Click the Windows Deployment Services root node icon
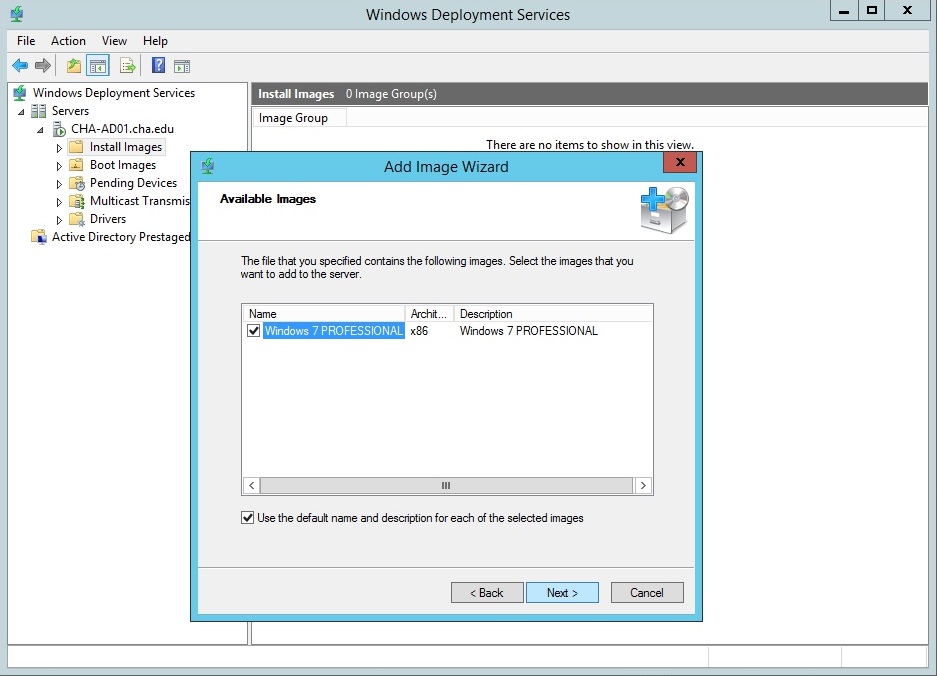The image size is (937, 676). pos(20,93)
